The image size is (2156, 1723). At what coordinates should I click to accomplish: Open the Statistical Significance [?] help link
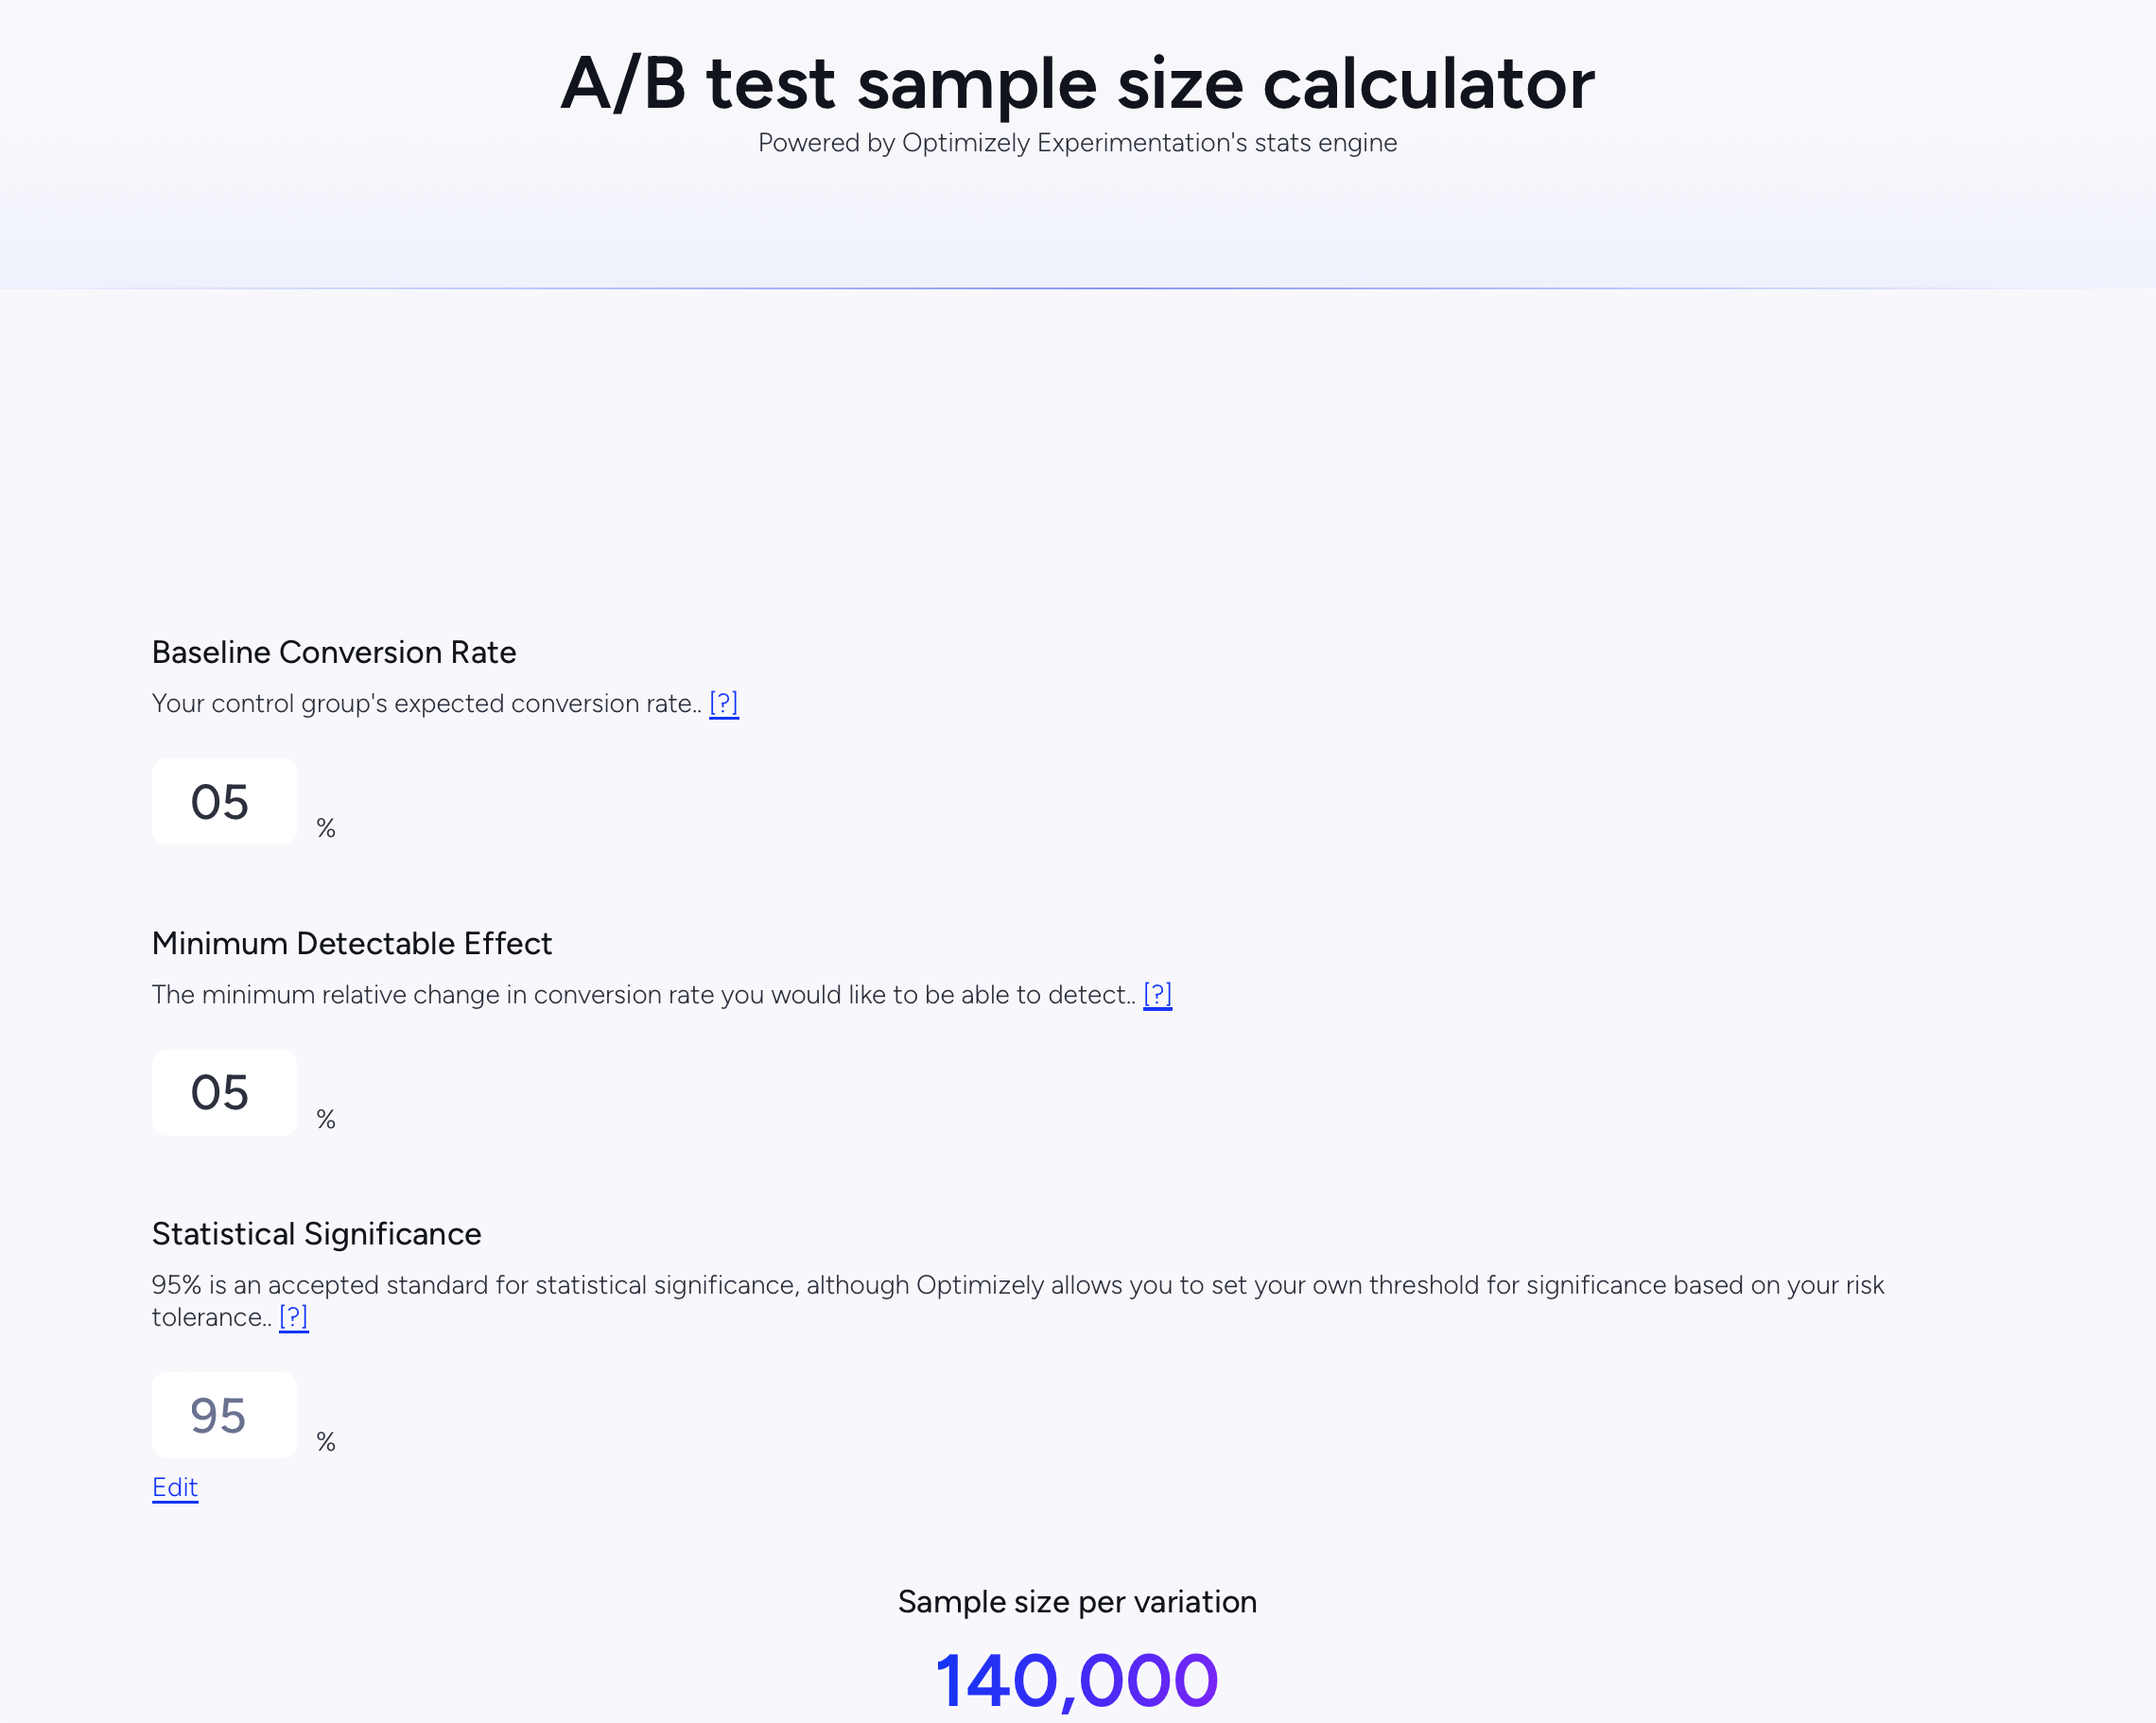click(294, 1317)
